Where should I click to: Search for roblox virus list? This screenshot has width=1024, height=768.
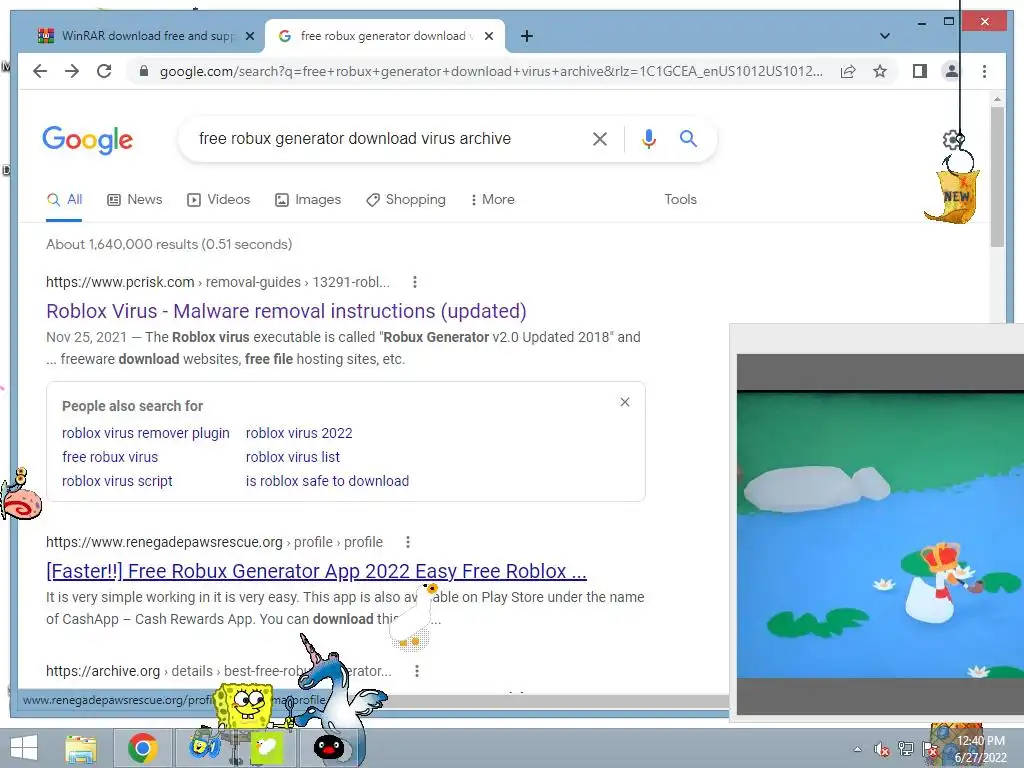[293, 457]
